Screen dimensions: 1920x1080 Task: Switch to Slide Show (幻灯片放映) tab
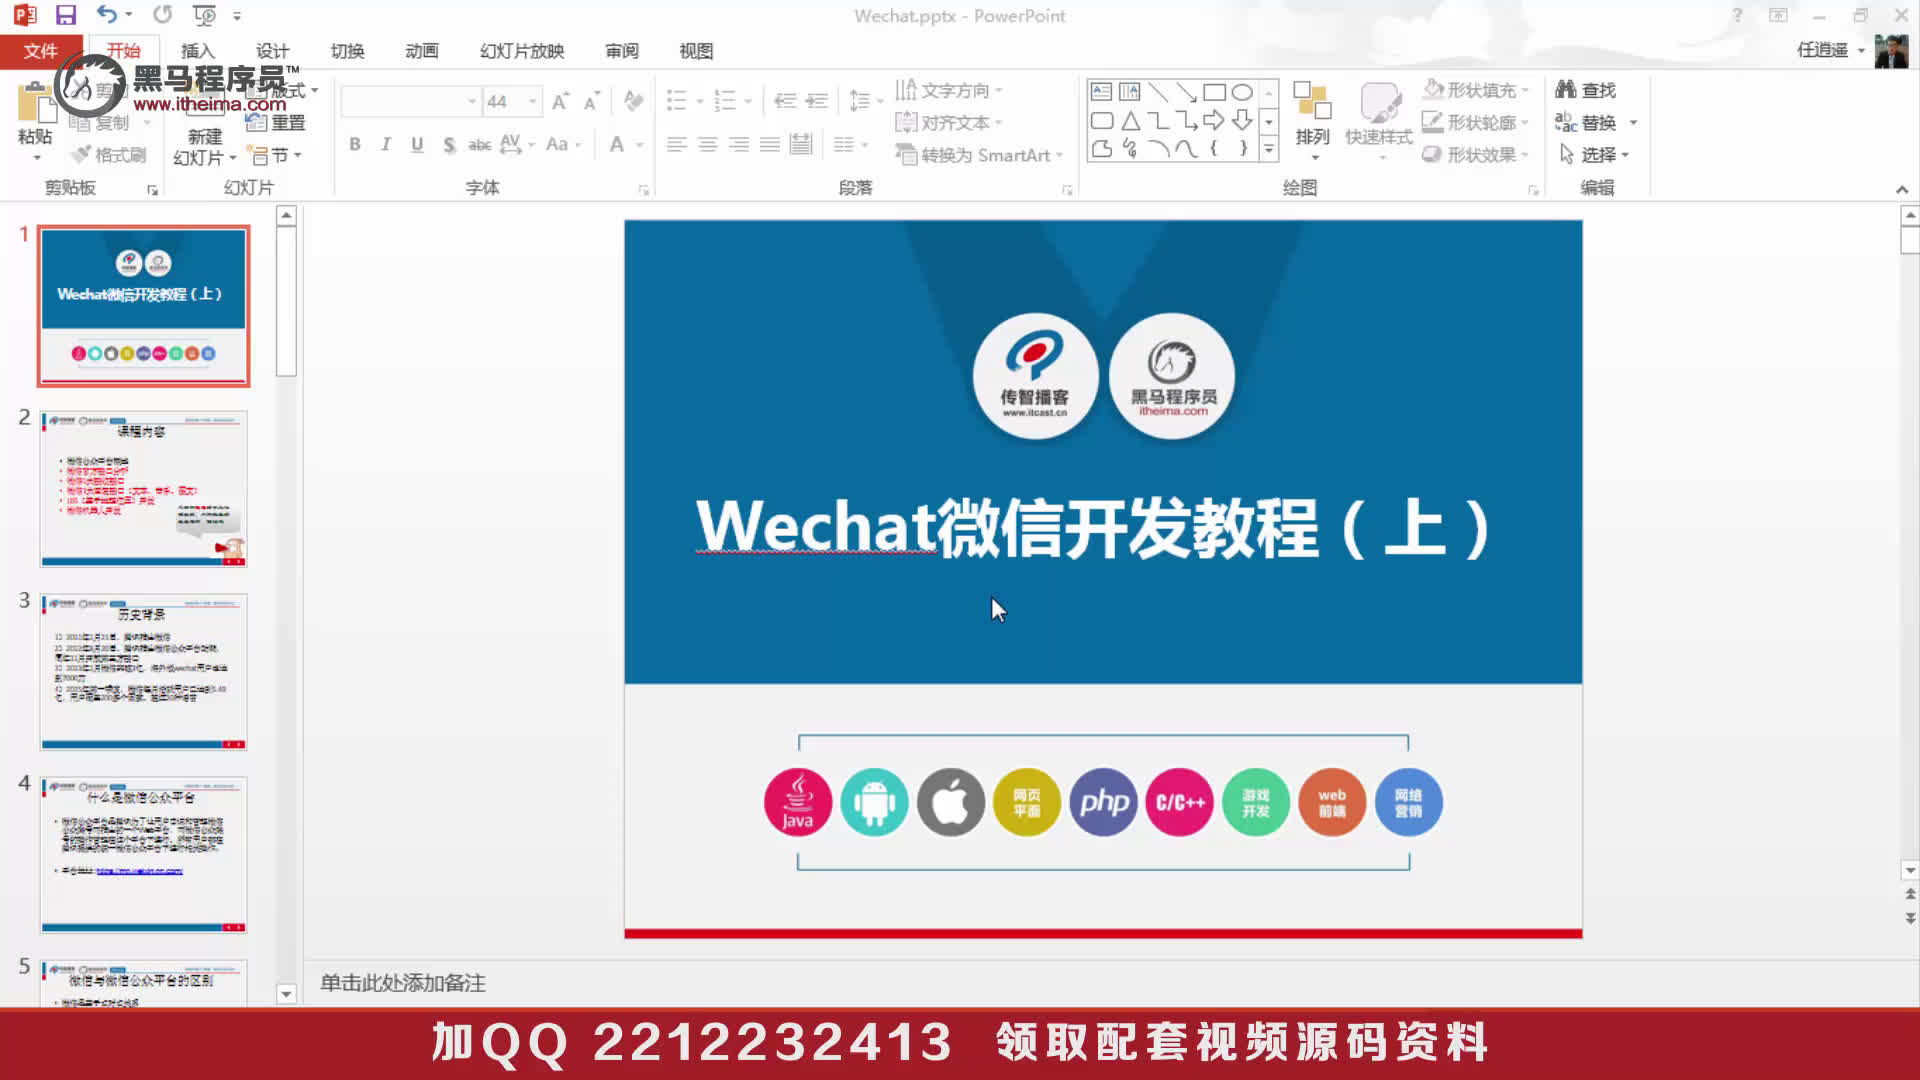[x=522, y=50]
